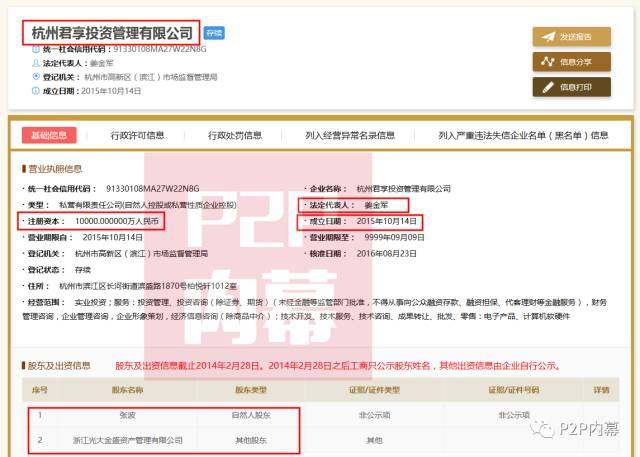Select the 营业期限自 date value
This screenshot has height=457, width=640.
113,237
